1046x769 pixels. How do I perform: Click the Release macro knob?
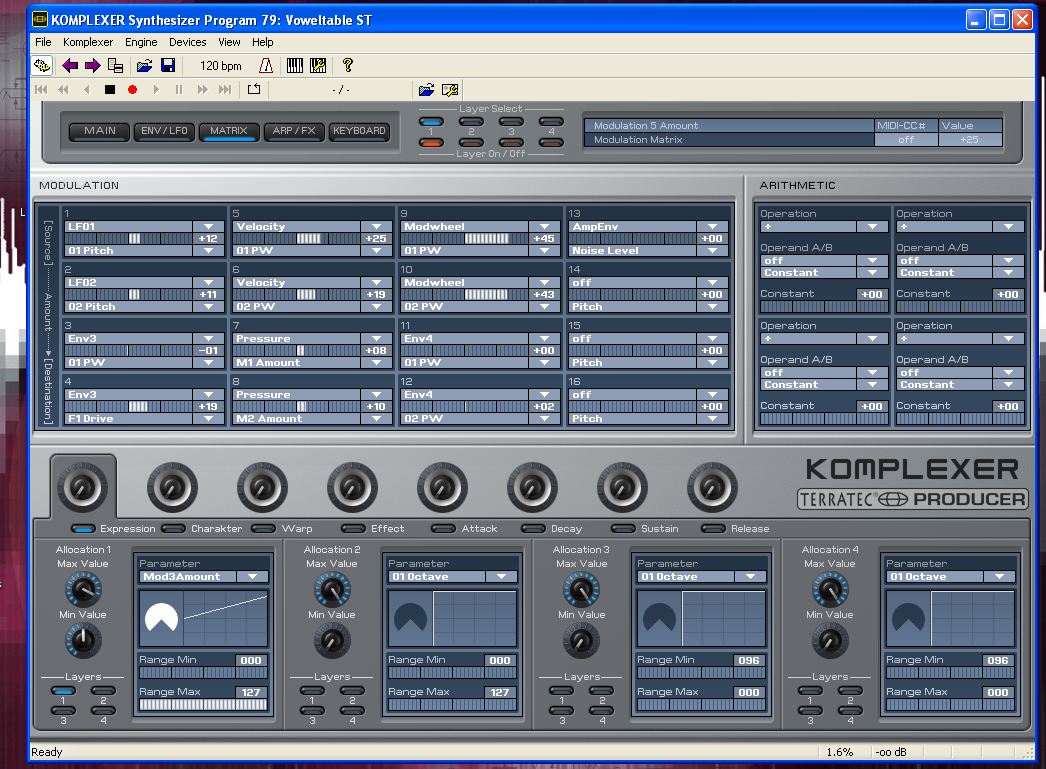(712, 488)
